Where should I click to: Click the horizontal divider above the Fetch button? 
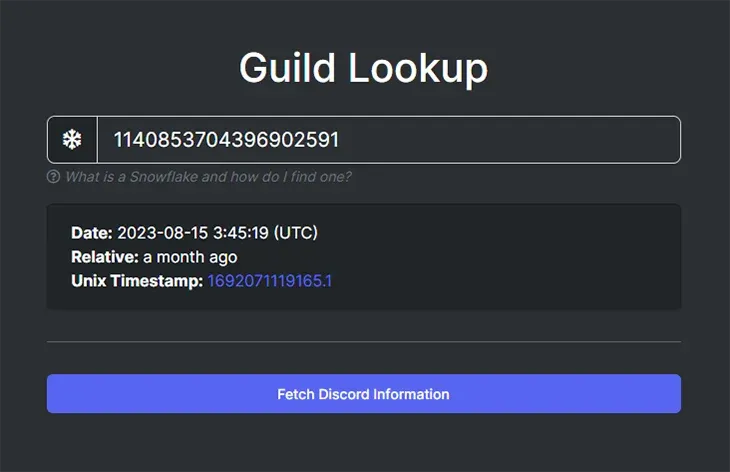[x=364, y=342]
